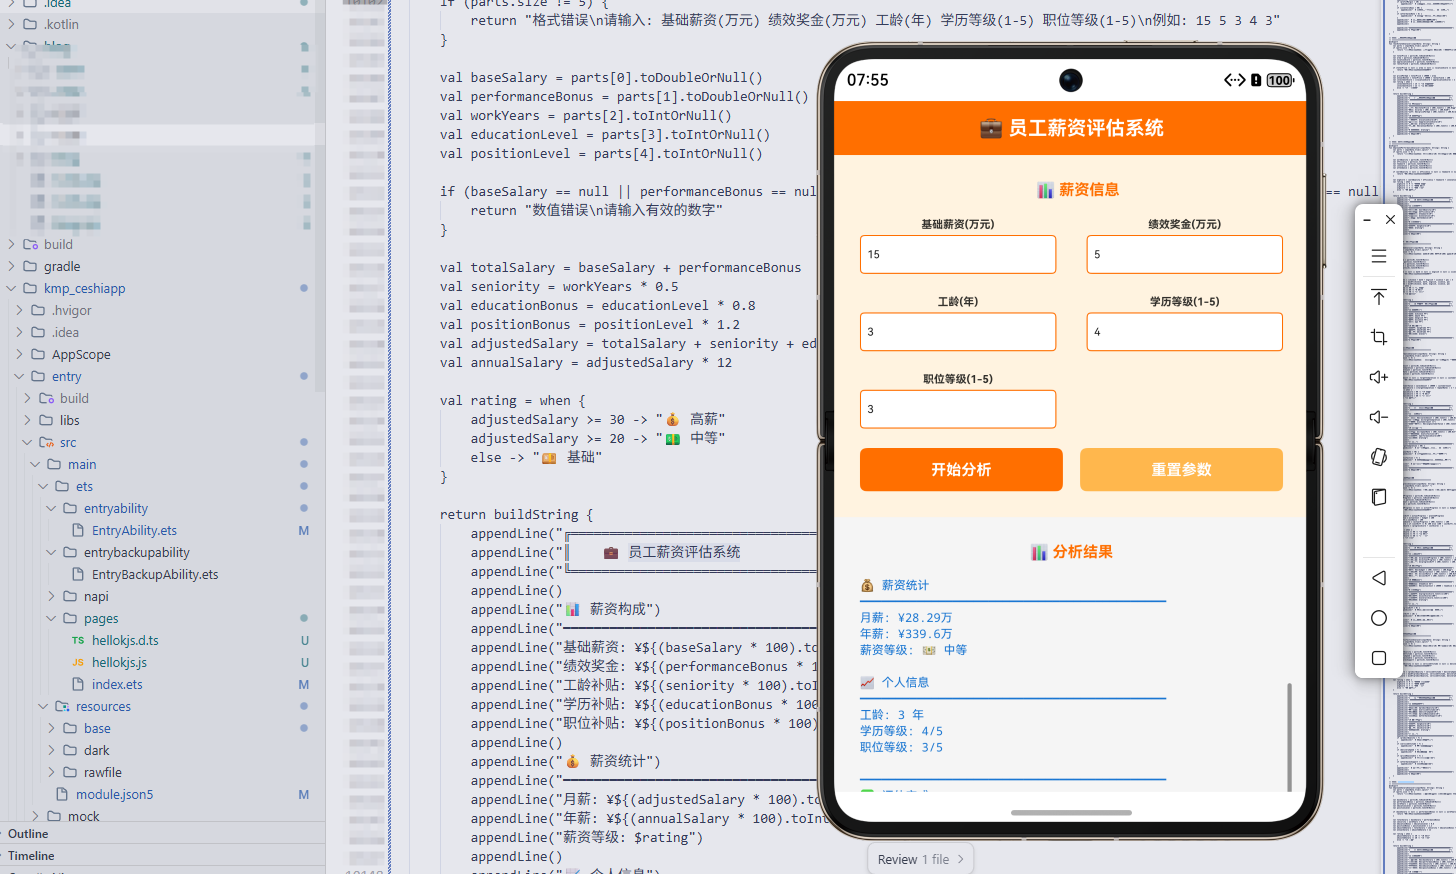Viewport: 1456px width, 874px height.
Task: Collapse the src folder
Action: [27, 442]
